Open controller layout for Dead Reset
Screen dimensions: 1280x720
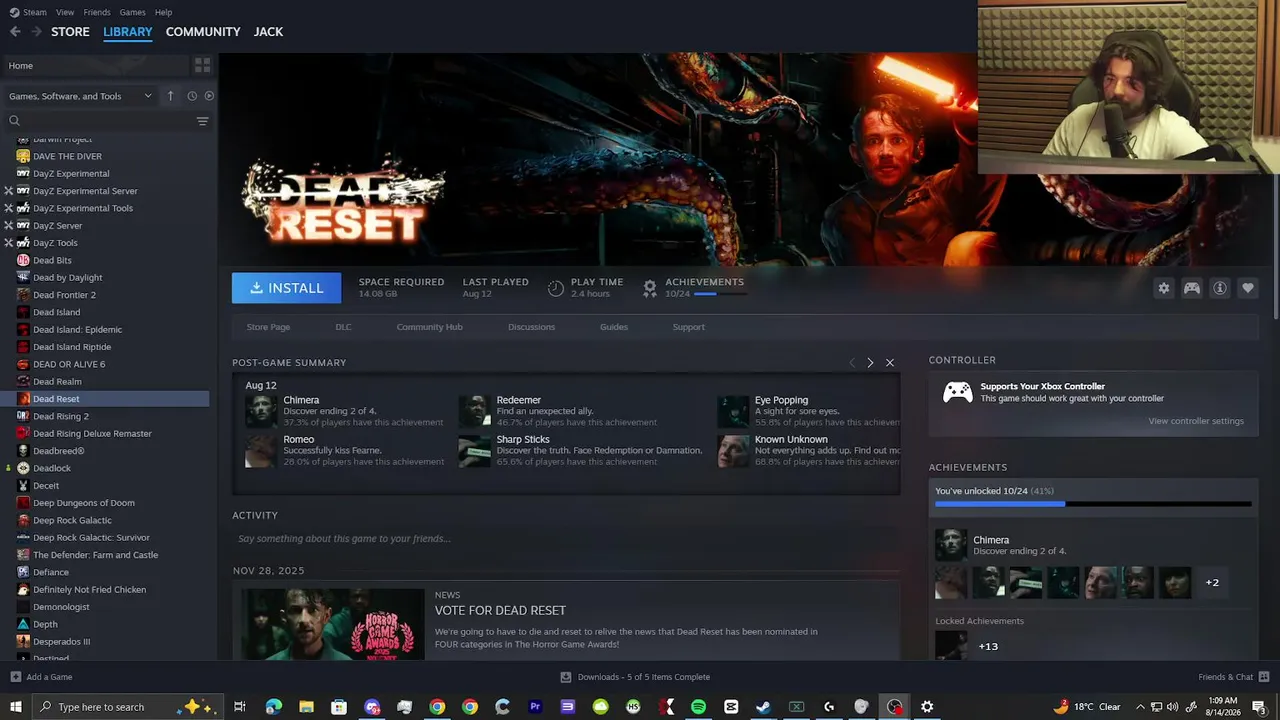click(1192, 288)
